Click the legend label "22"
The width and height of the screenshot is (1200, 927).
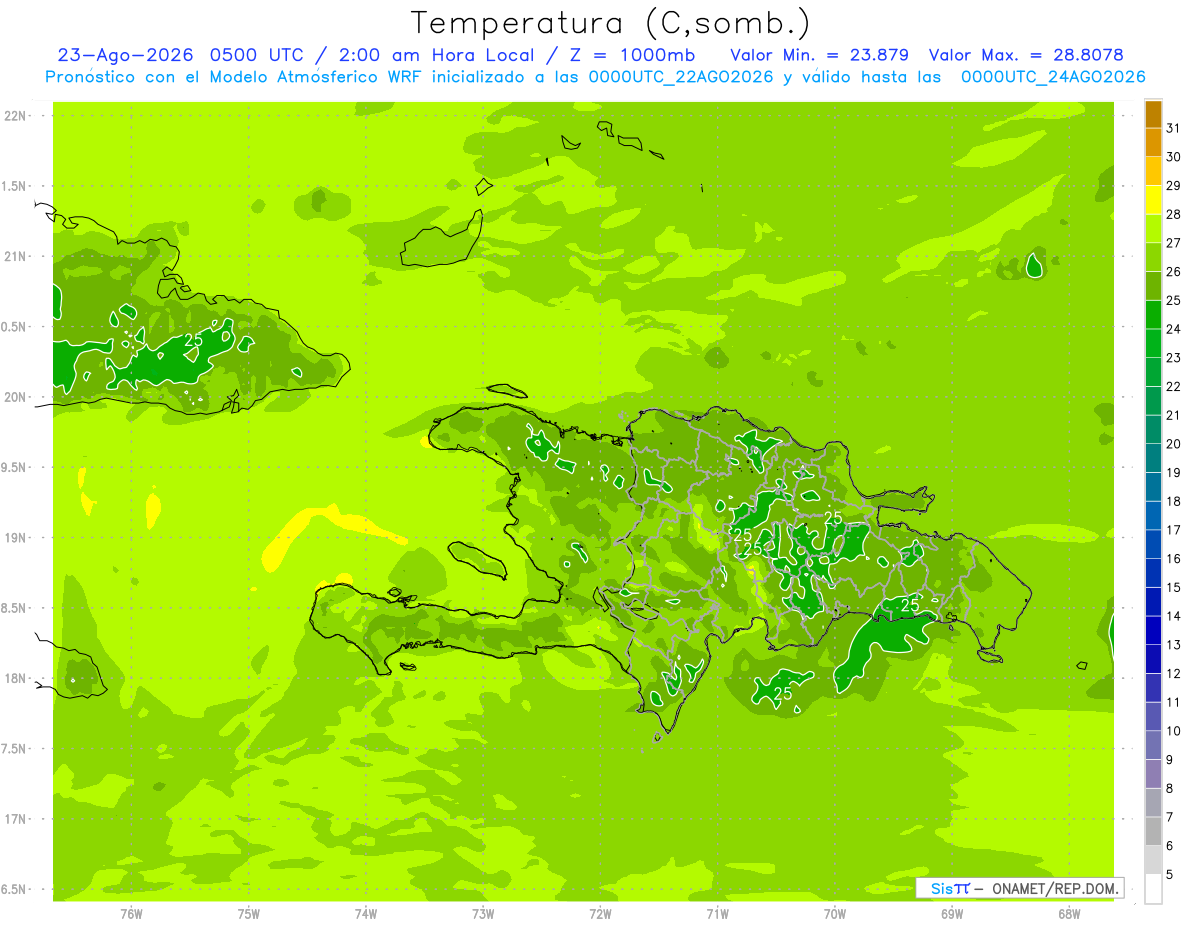tap(1173, 387)
